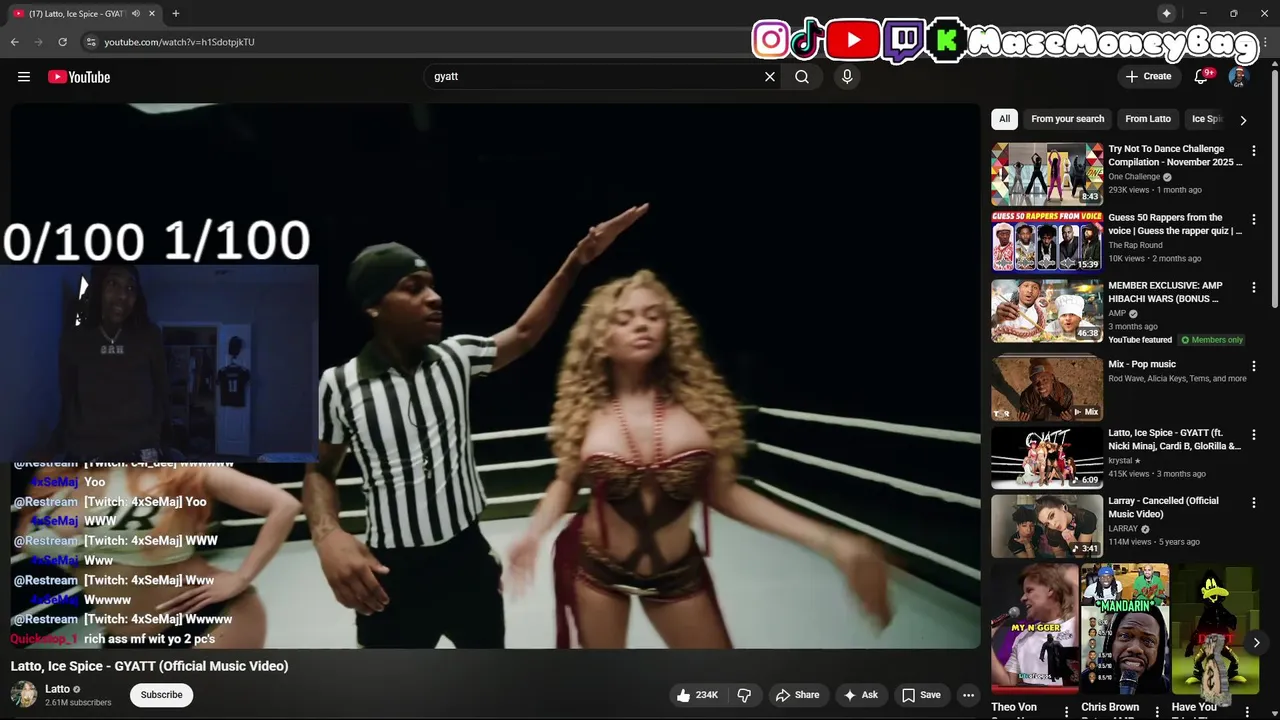1280x720 pixels.
Task: Open a new browser tab
Action: [176, 14]
